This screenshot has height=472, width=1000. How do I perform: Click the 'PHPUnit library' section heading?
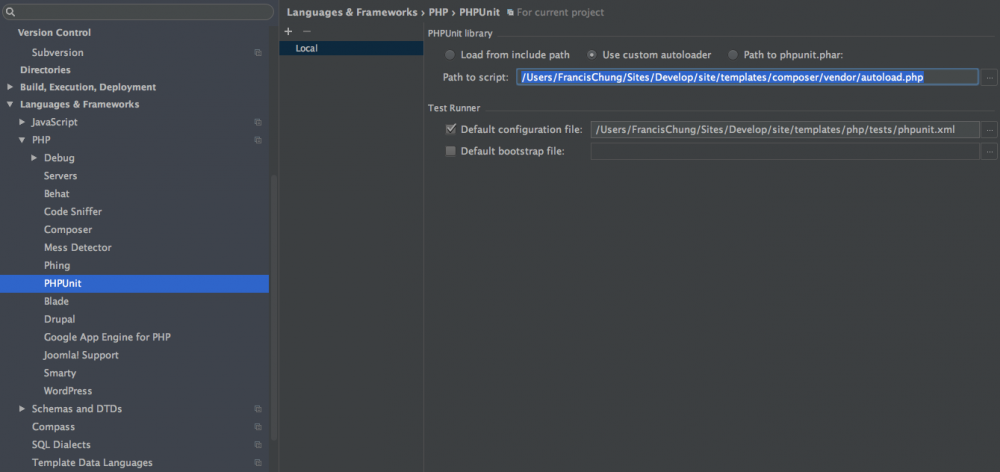(x=460, y=33)
